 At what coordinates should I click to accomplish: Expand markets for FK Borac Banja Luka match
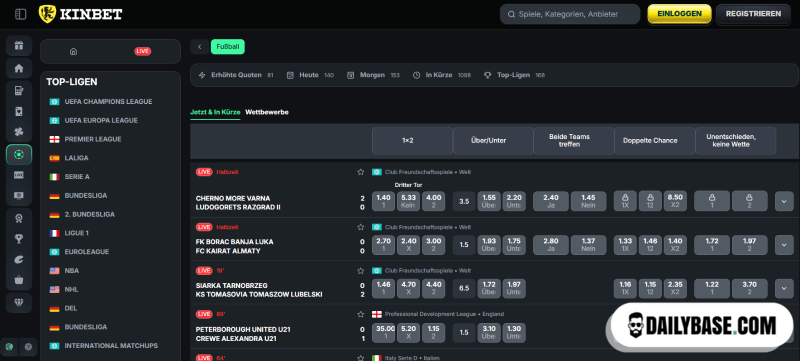coord(784,245)
